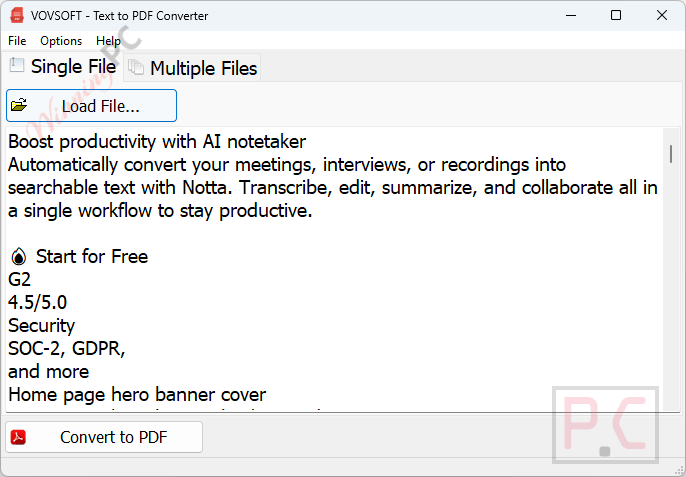The width and height of the screenshot is (686, 477).
Task: Click the line starting 'Automatically convert your meetings'
Action: [287, 165]
